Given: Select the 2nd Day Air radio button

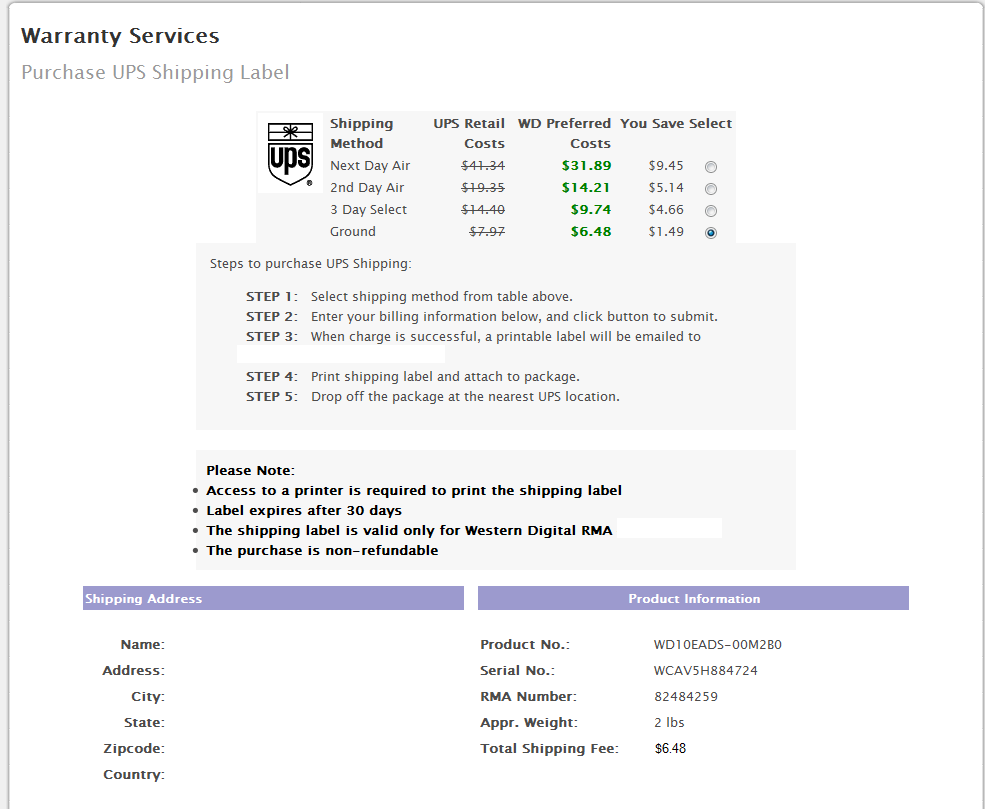Looking at the screenshot, I should click(710, 188).
